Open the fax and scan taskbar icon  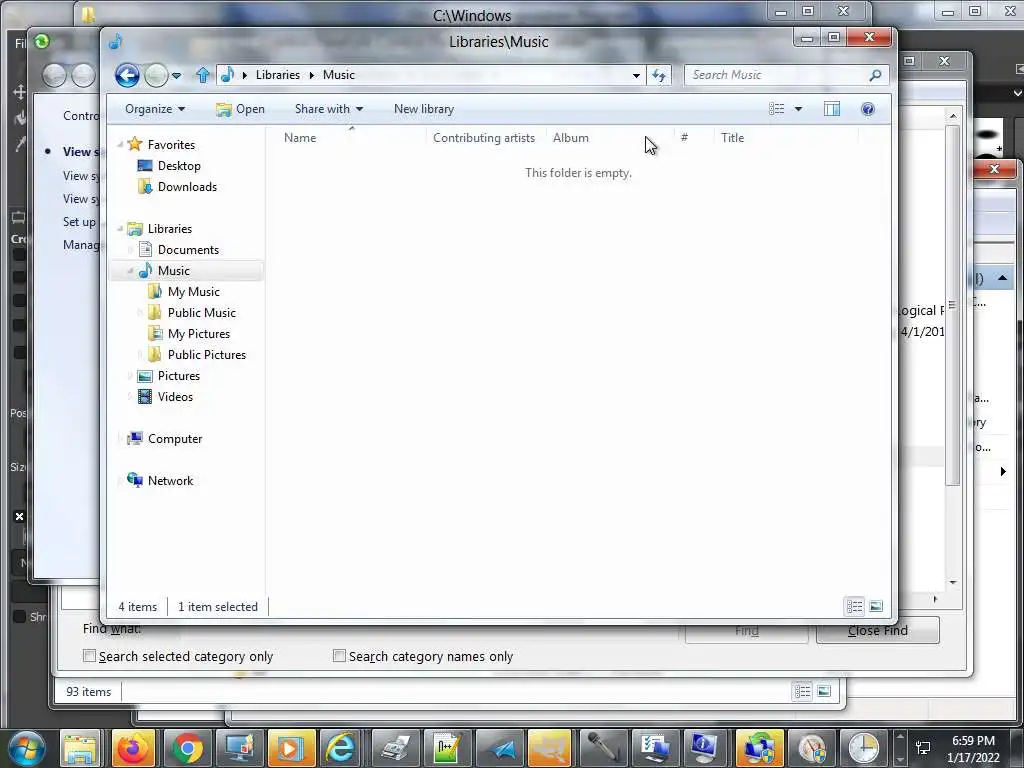click(394, 748)
